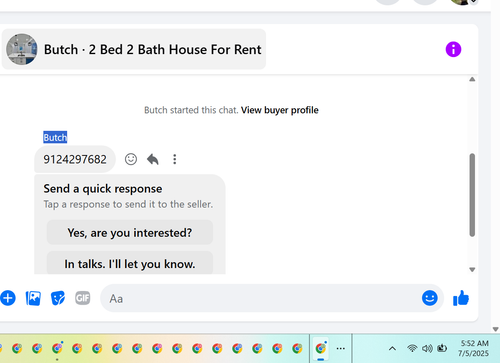Click the message bubble 9124297682
500x363 pixels.
click(75, 159)
